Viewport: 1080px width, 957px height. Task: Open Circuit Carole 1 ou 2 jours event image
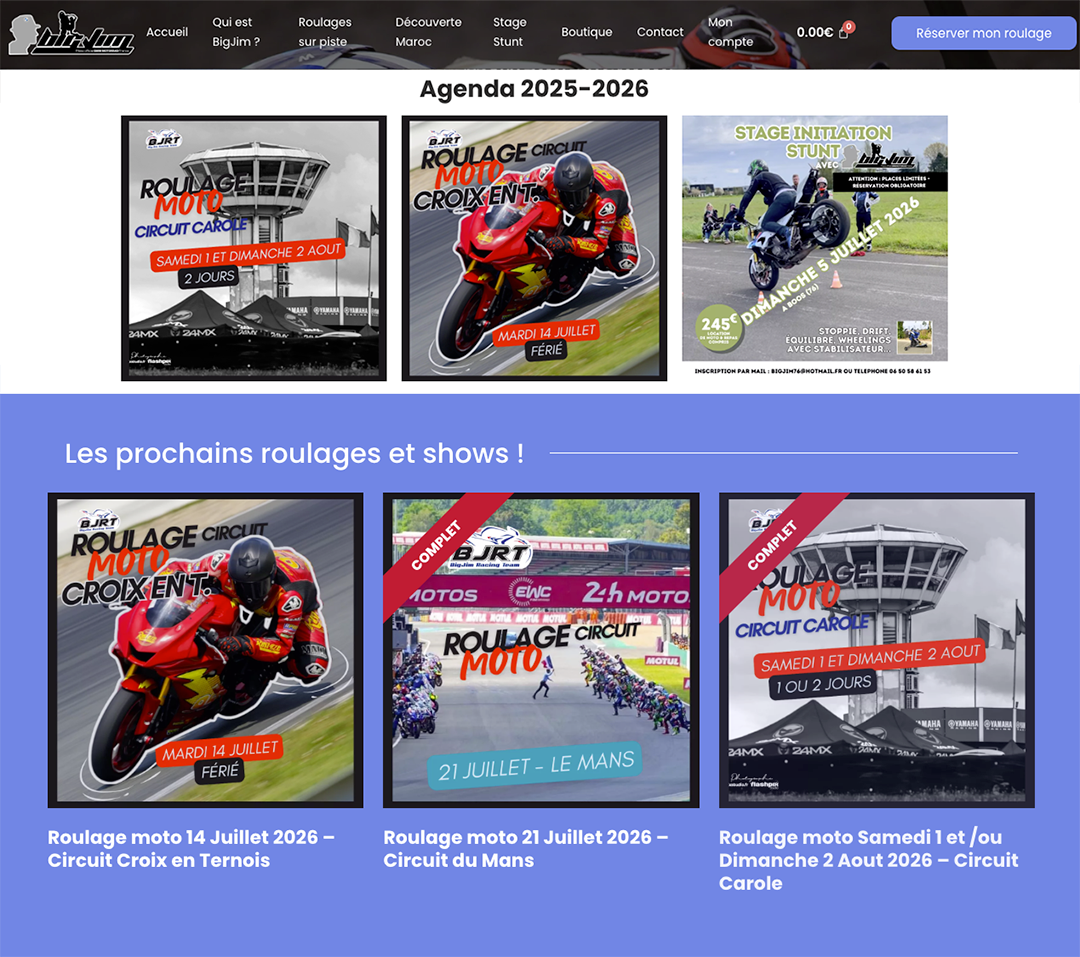pyautogui.click(x=877, y=650)
